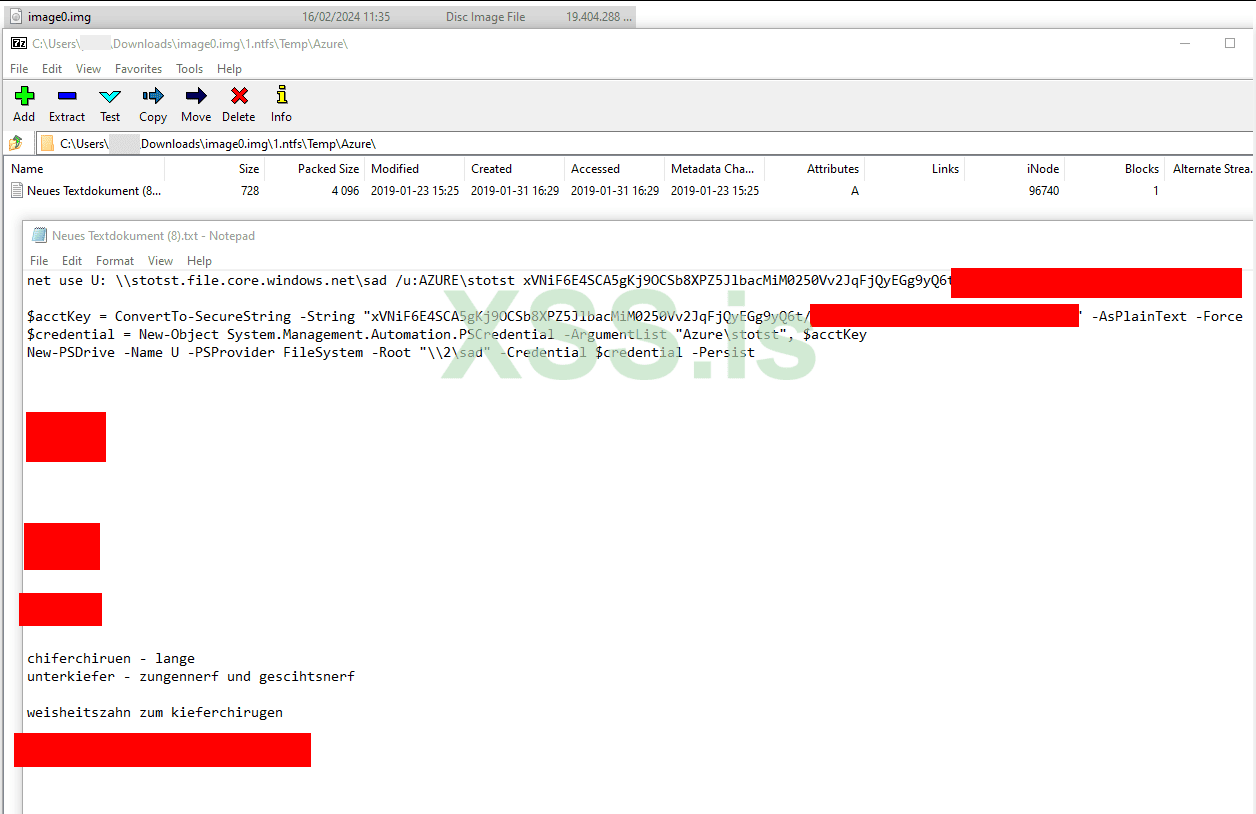
Task: Click 'weisheitszahn zum kieferchirugen' line
Action: coord(155,712)
